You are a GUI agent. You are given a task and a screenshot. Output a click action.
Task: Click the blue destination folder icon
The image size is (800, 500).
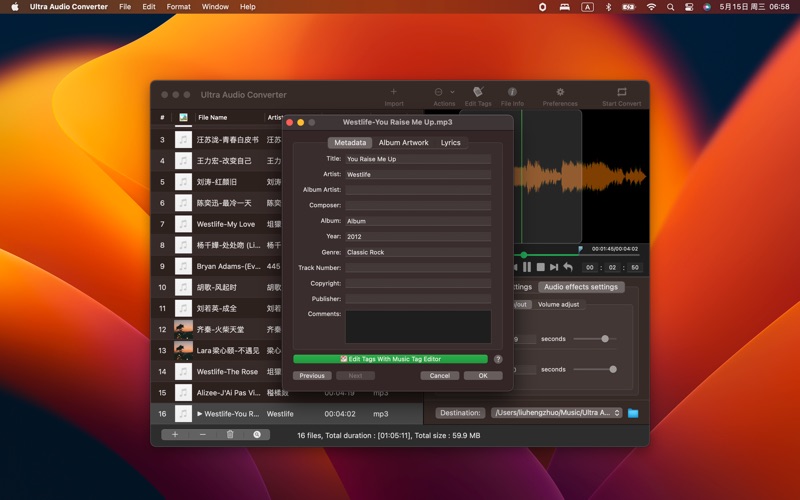[x=633, y=413]
